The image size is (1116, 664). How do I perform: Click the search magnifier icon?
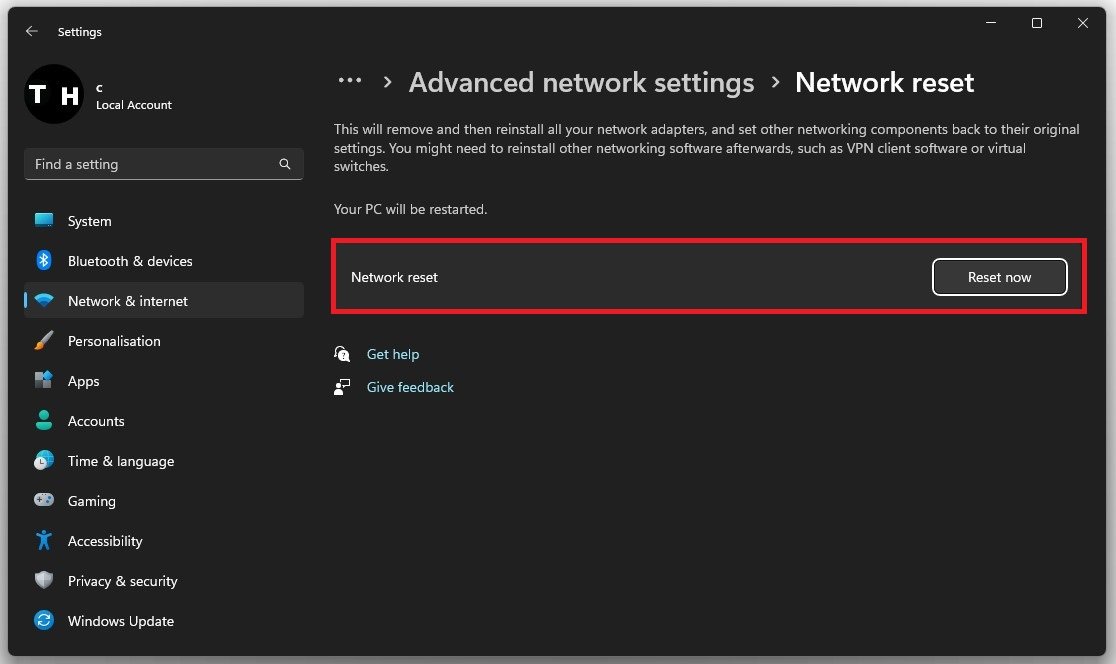tap(285, 164)
